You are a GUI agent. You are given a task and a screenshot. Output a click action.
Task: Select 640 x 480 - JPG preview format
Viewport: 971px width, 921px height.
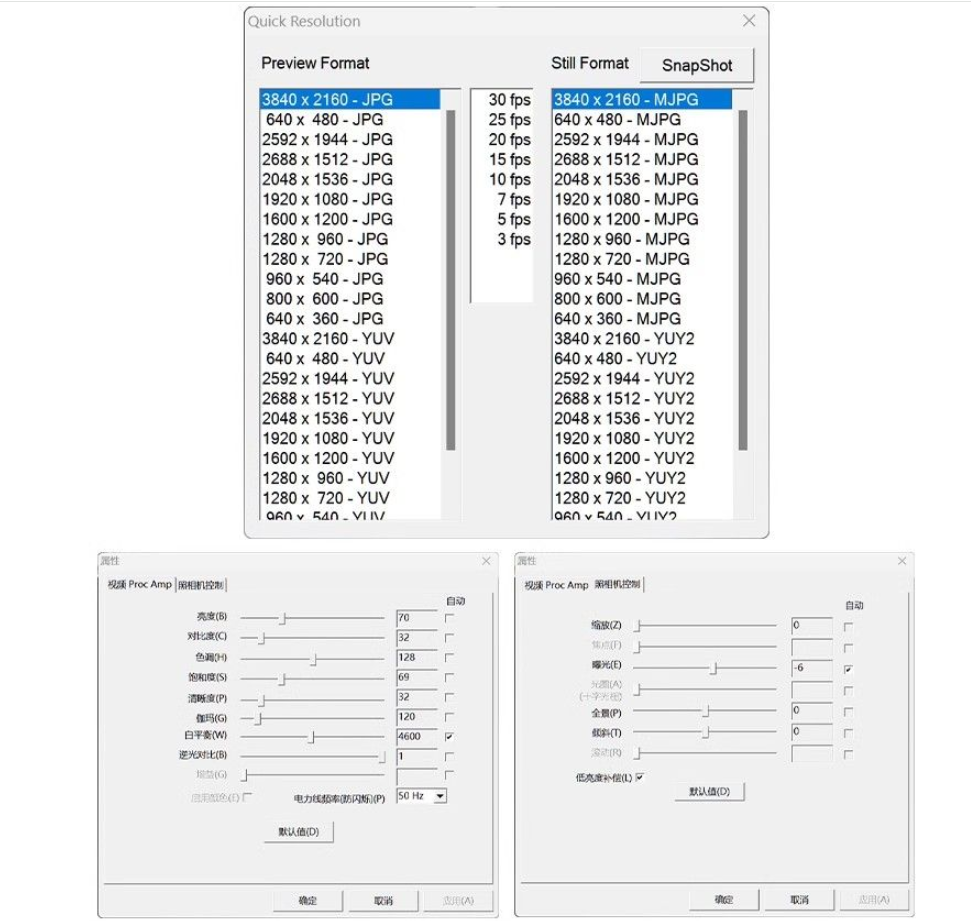[350, 120]
